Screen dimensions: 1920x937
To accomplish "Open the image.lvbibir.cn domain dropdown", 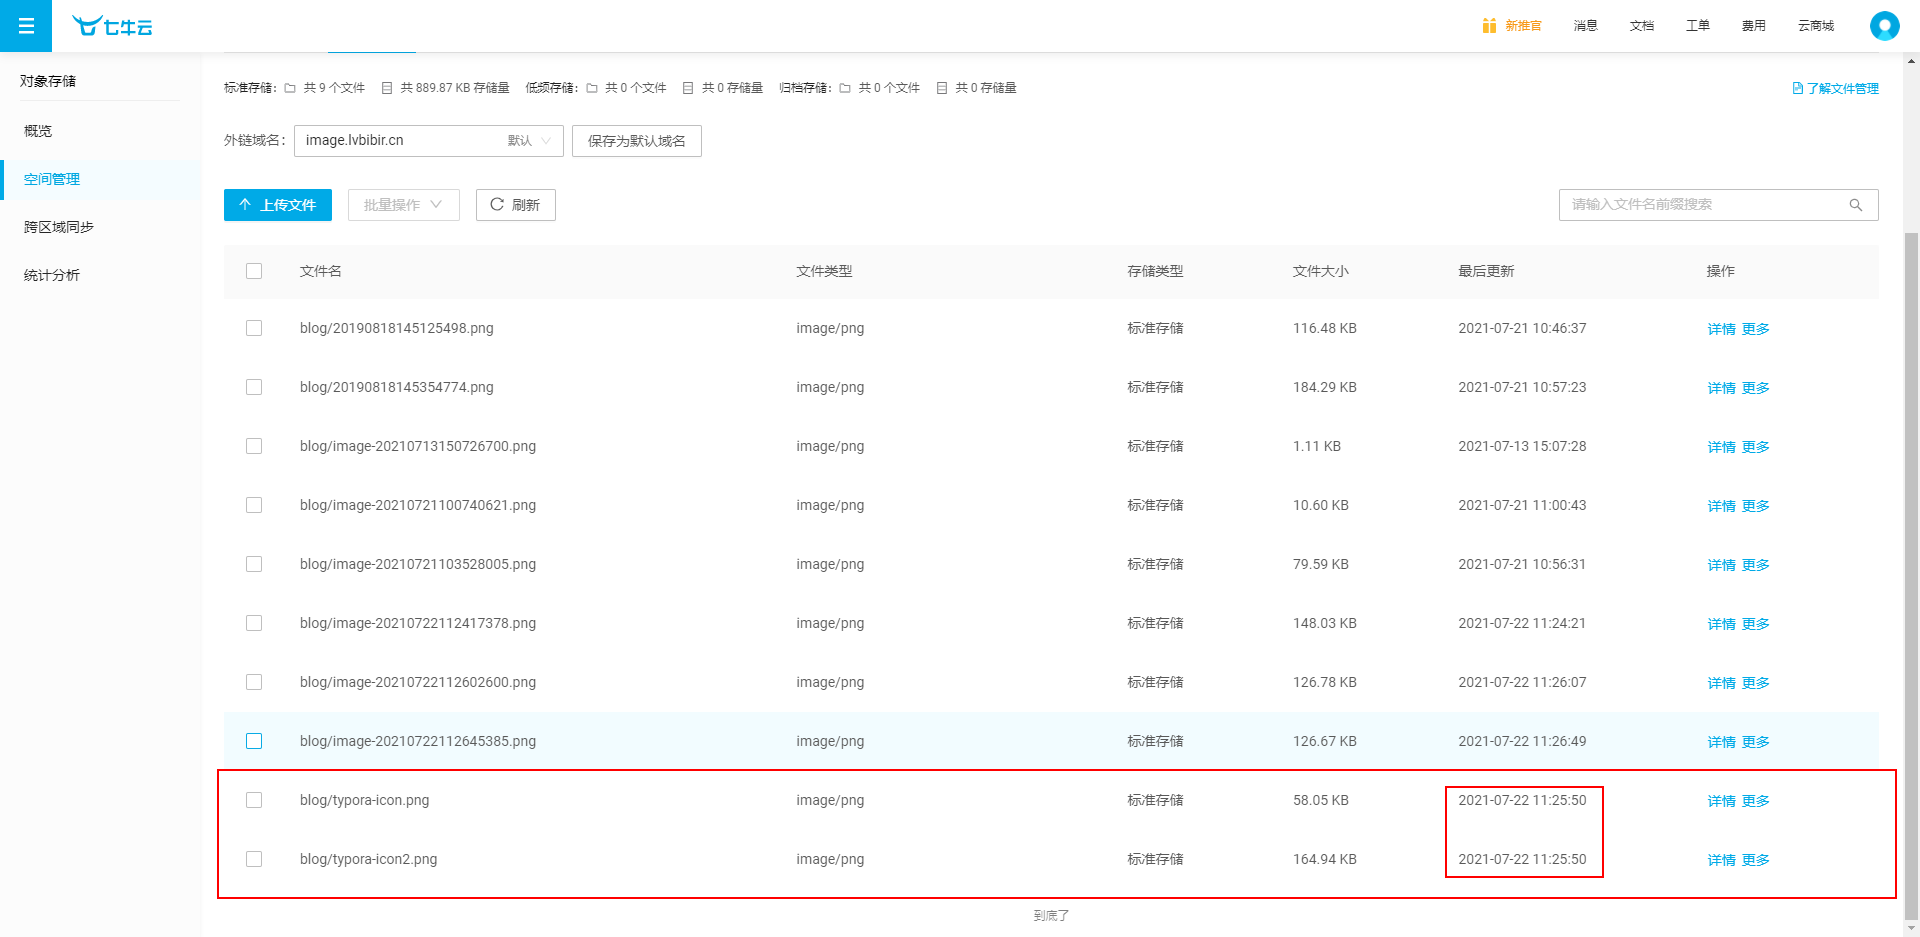I will coord(428,141).
